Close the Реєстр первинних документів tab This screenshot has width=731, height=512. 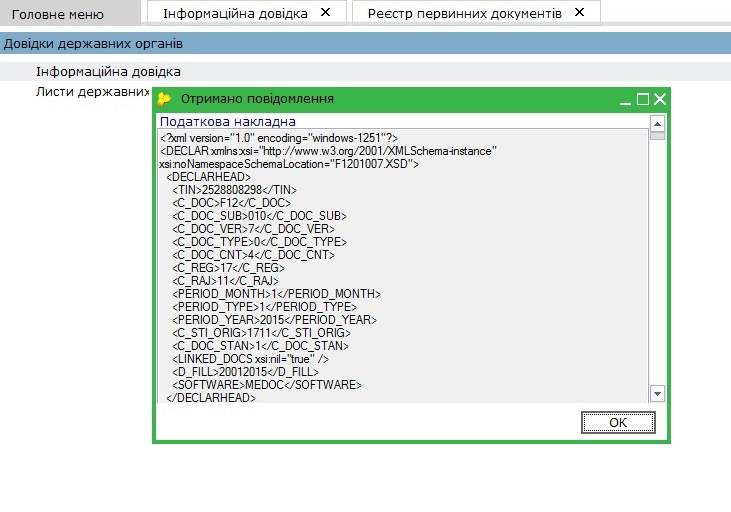coord(579,13)
